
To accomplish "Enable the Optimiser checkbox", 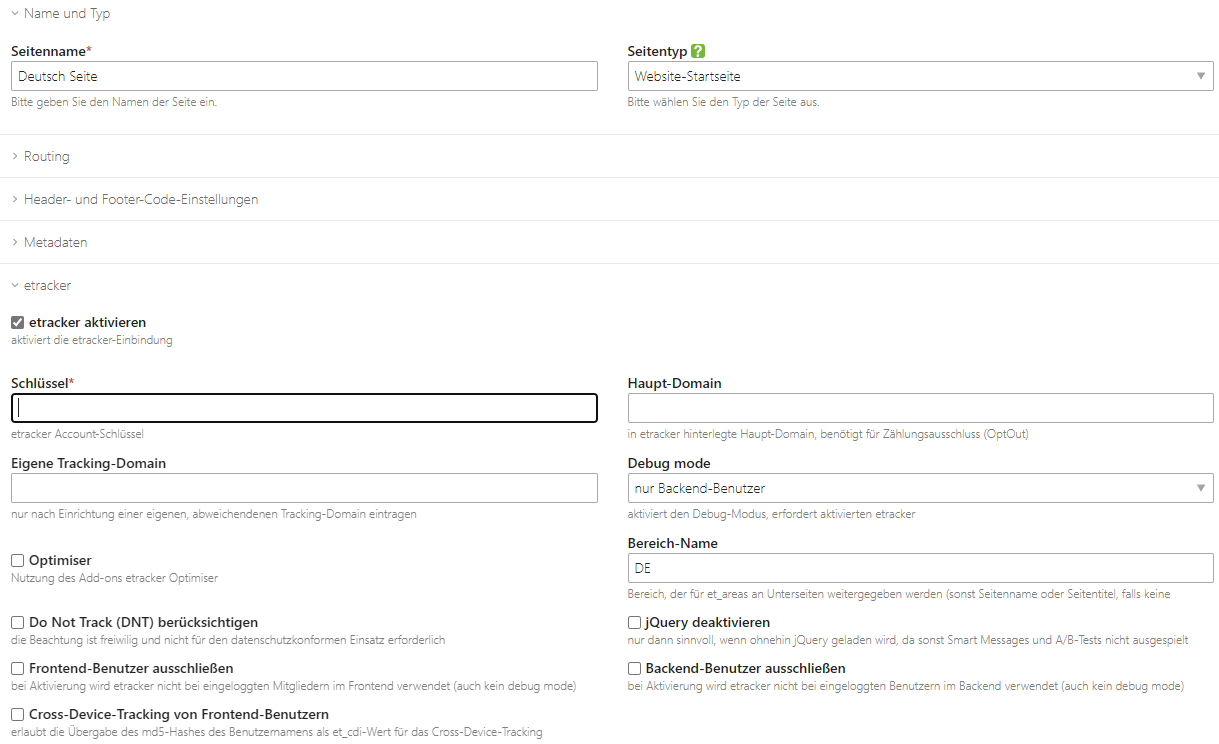I will coord(18,561).
